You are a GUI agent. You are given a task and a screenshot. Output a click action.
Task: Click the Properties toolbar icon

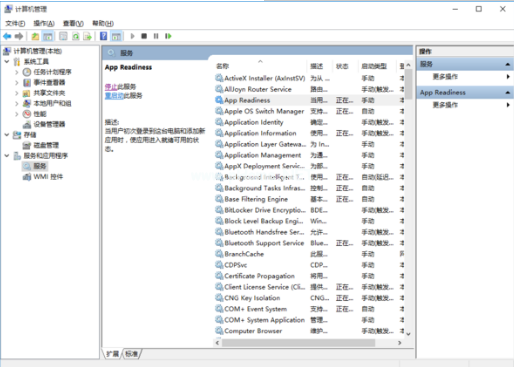[63, 36]
